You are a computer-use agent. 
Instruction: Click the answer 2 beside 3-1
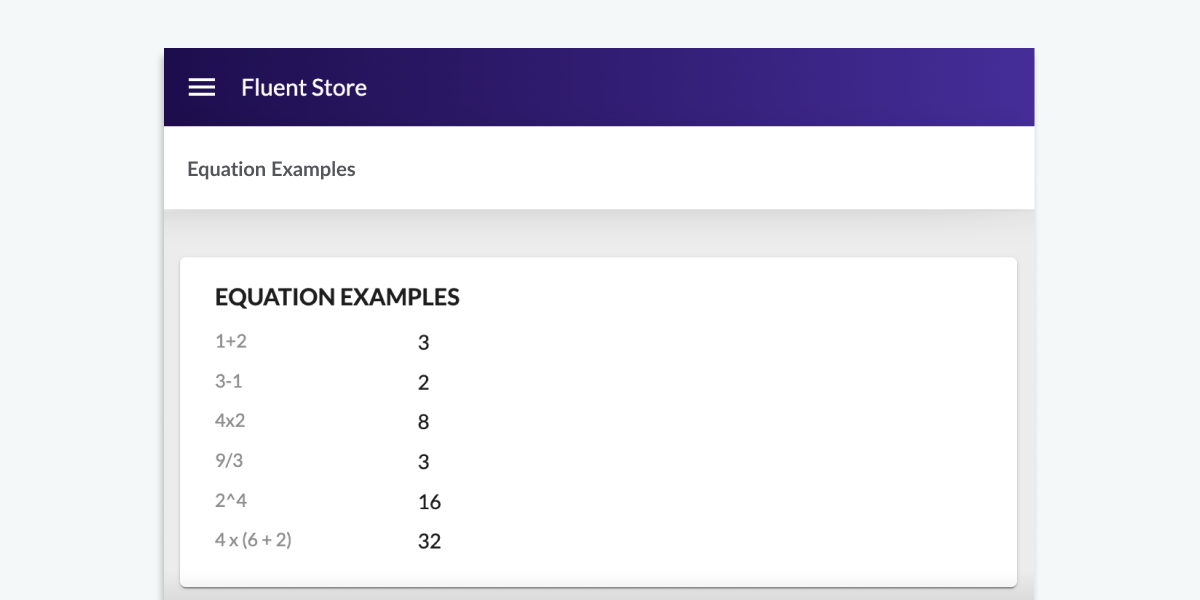point(423,382)
